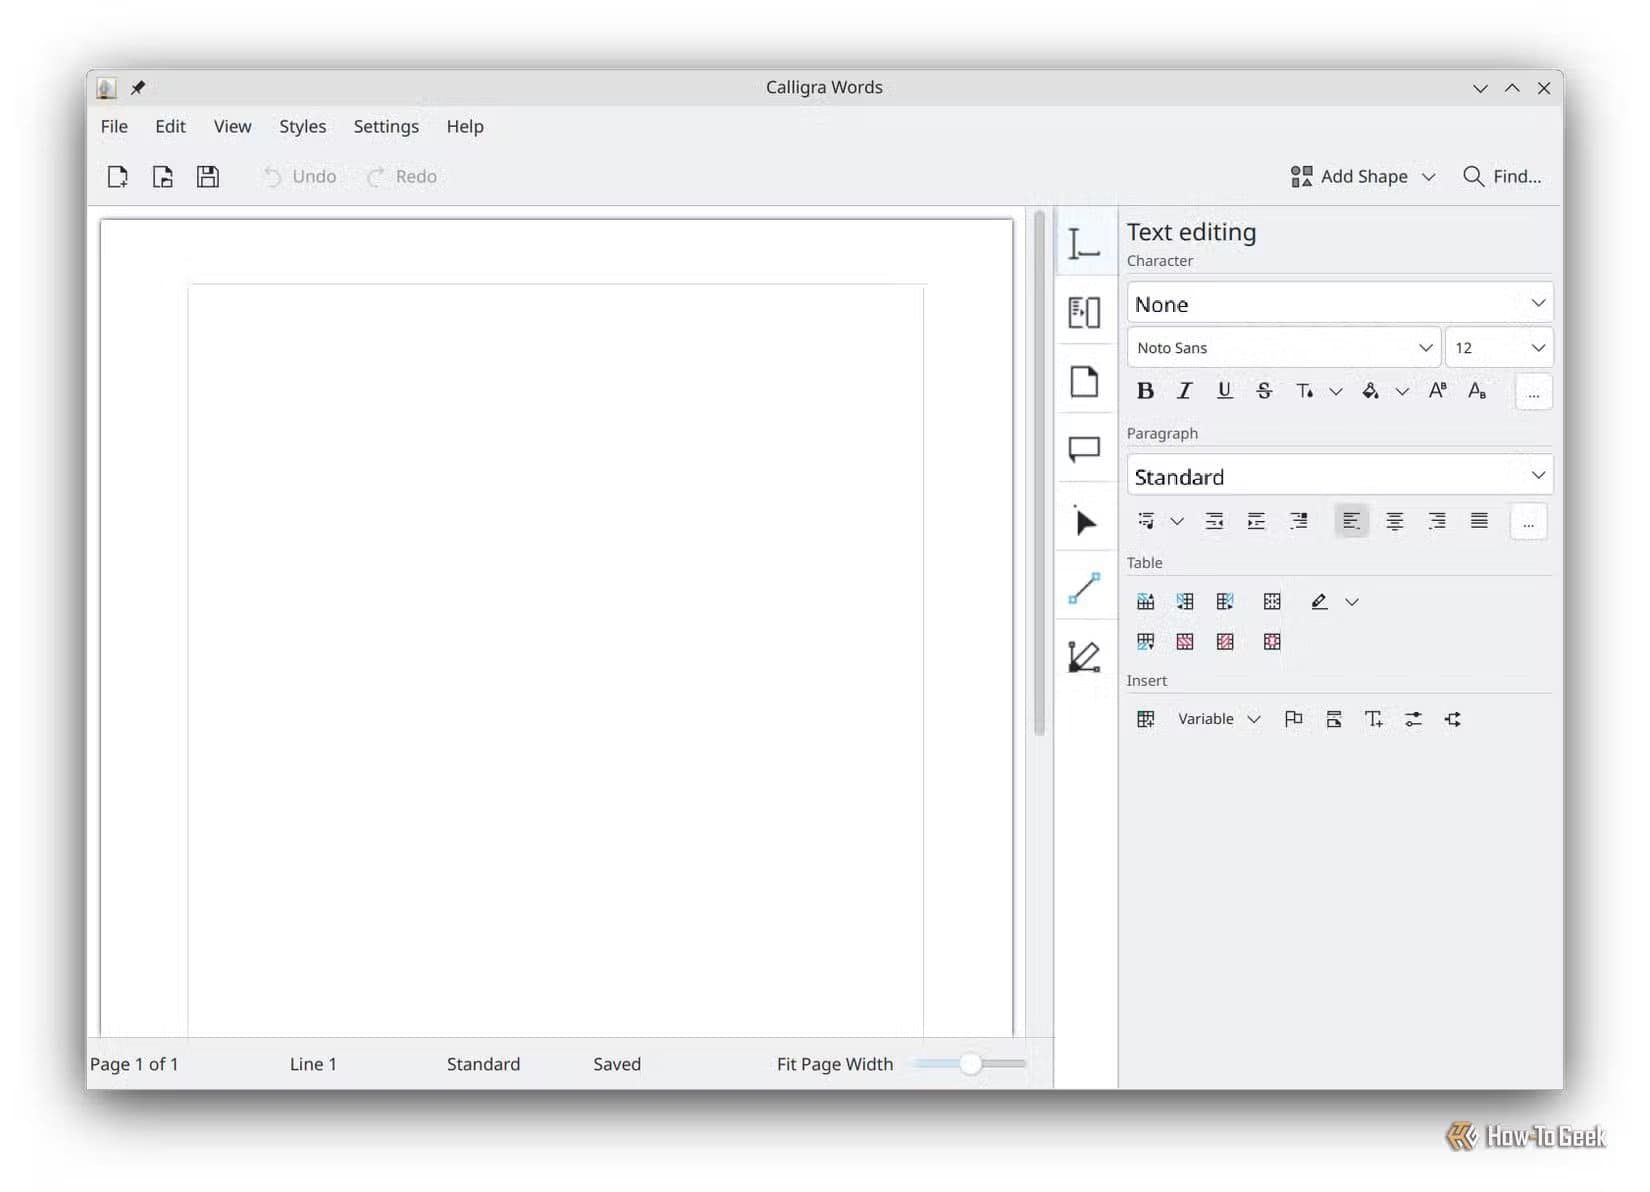Click the increase indent paragraph icon

1256,521
